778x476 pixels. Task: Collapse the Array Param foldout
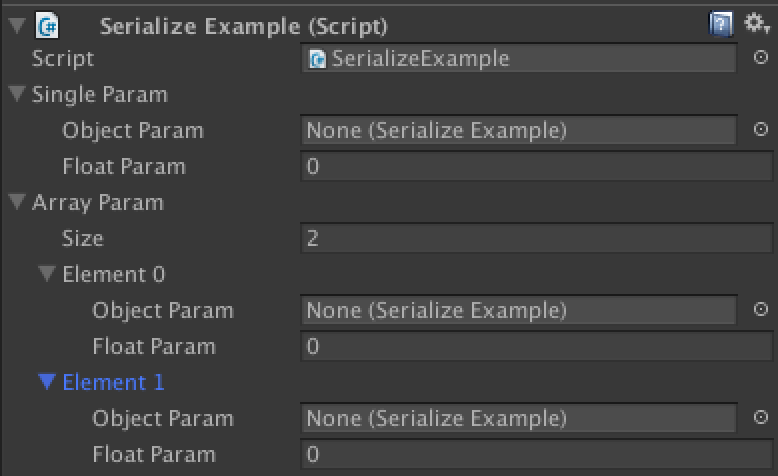pyautogui.click(x=17, y=202)
